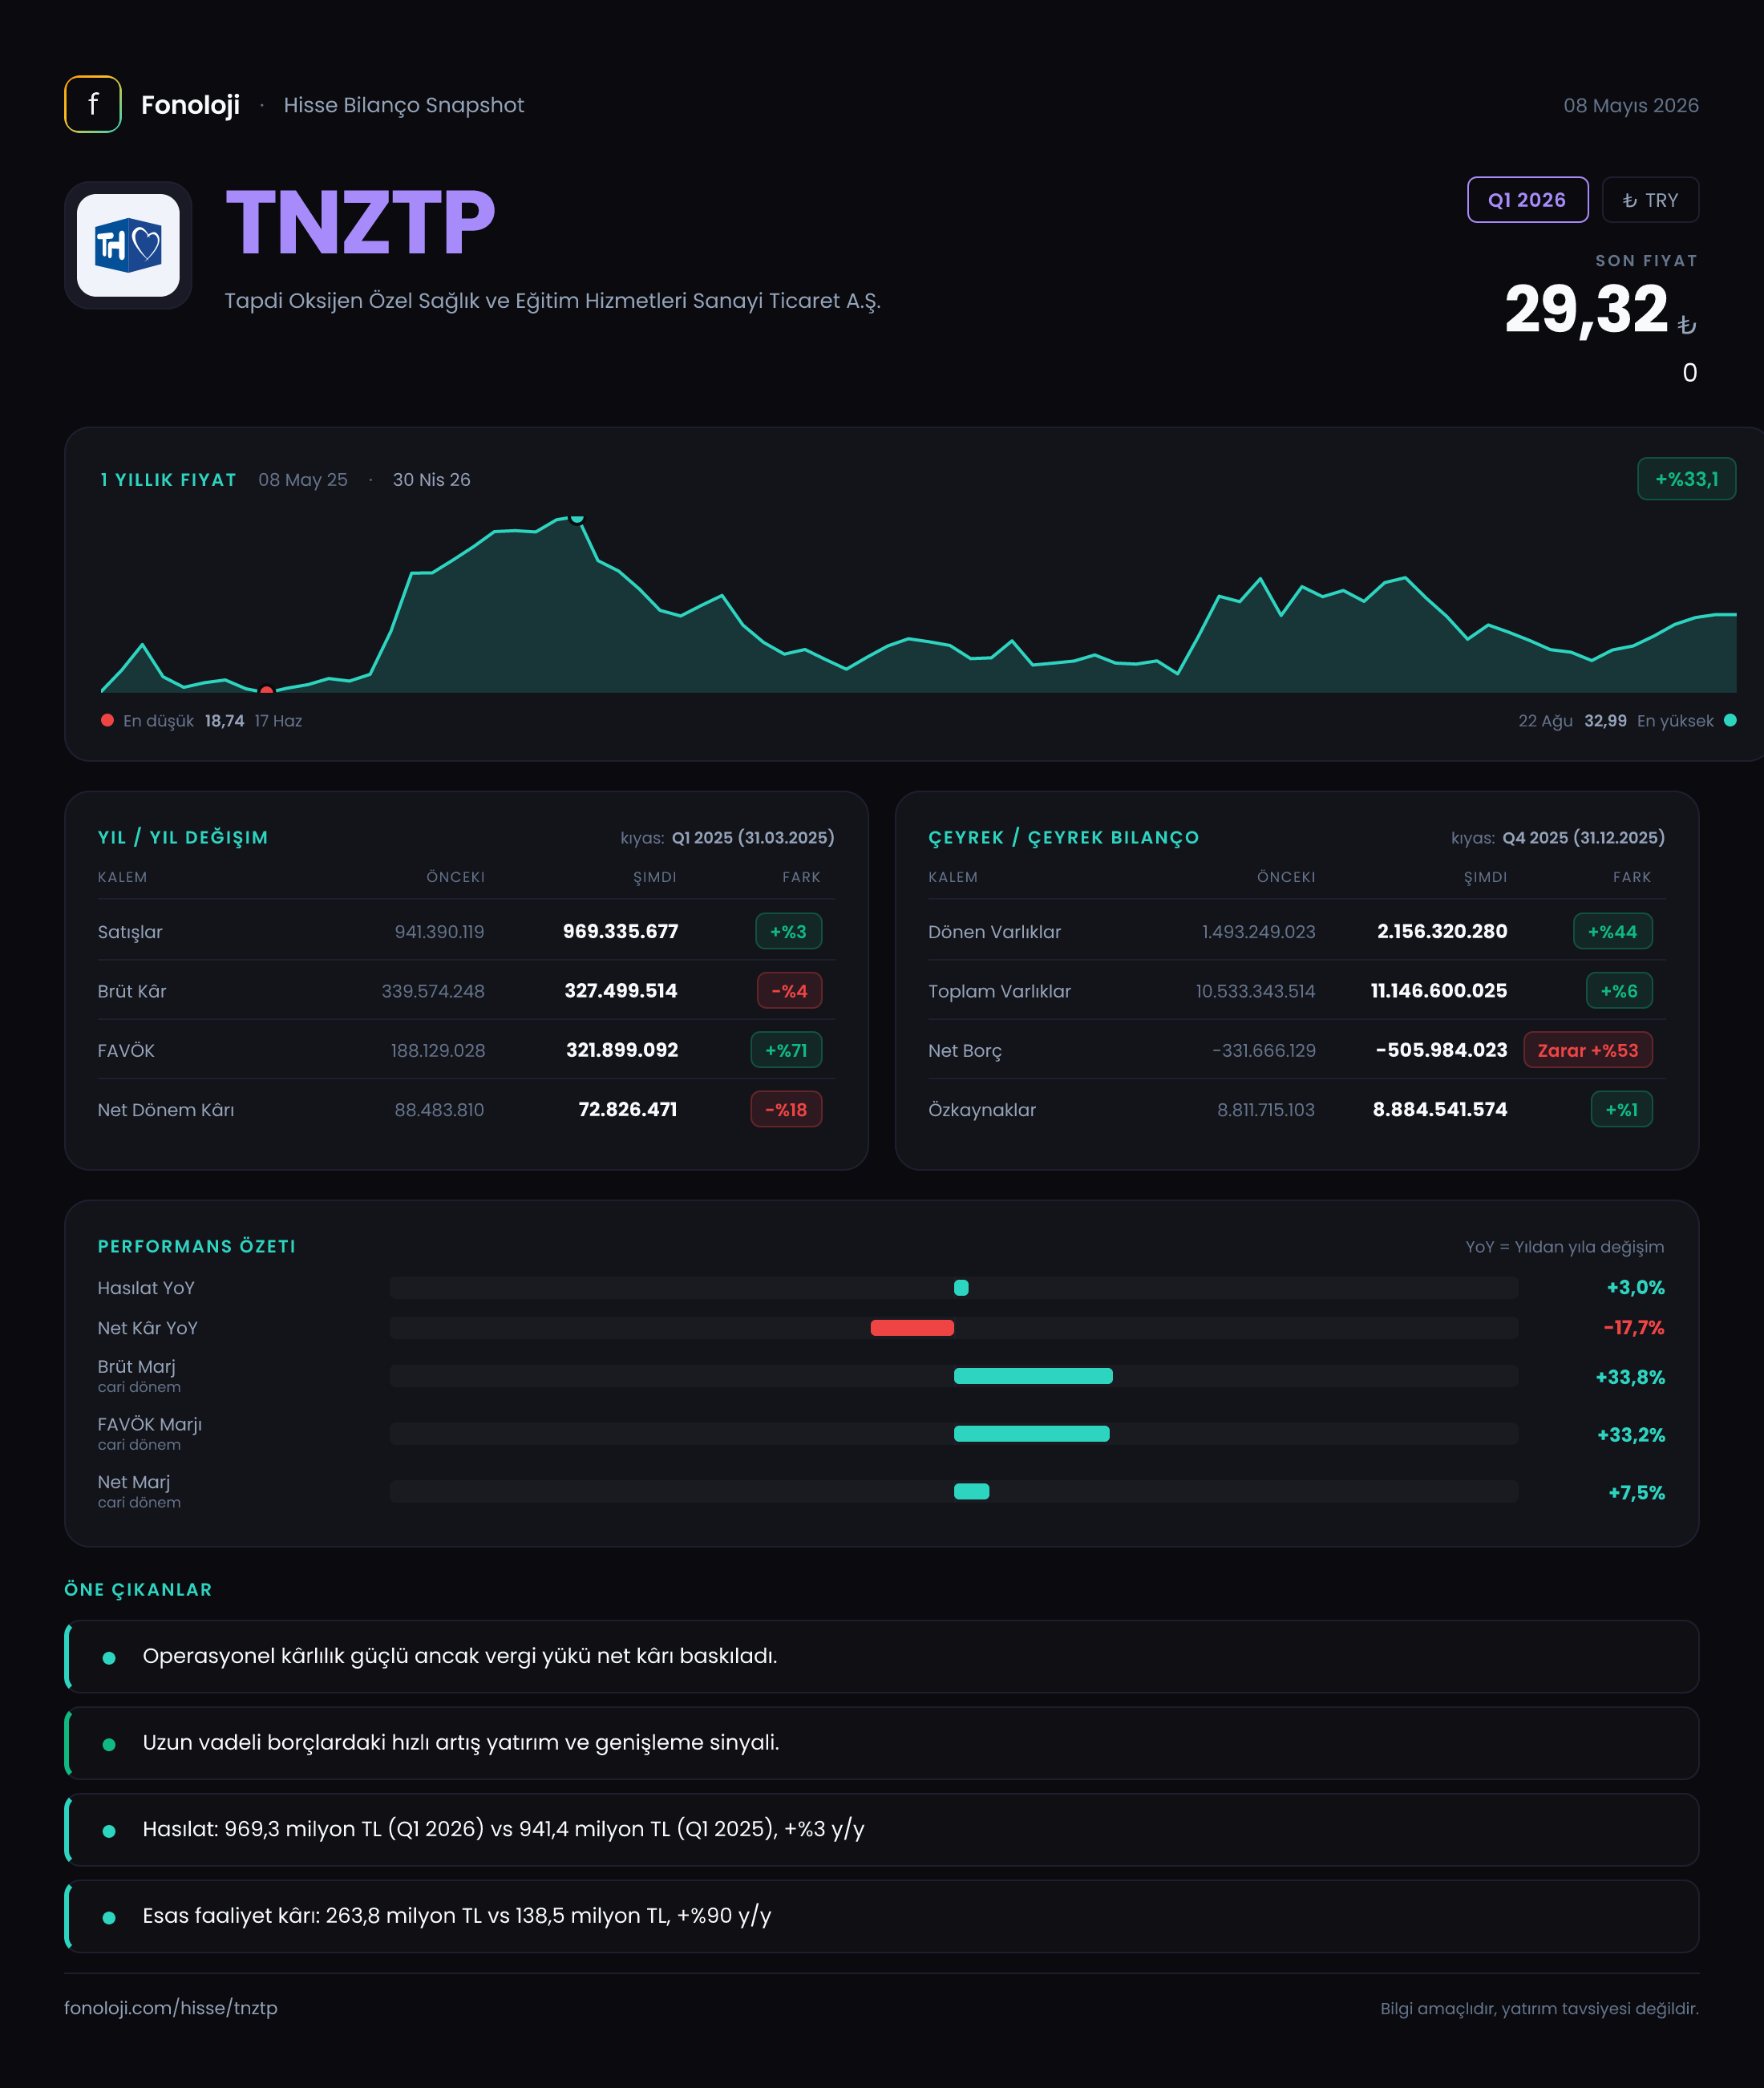This screenshot has width=1764, height=2088.
Task: Click the Q1 2025 (31.03.2025) comparison label
Action: tap(753, 837)
